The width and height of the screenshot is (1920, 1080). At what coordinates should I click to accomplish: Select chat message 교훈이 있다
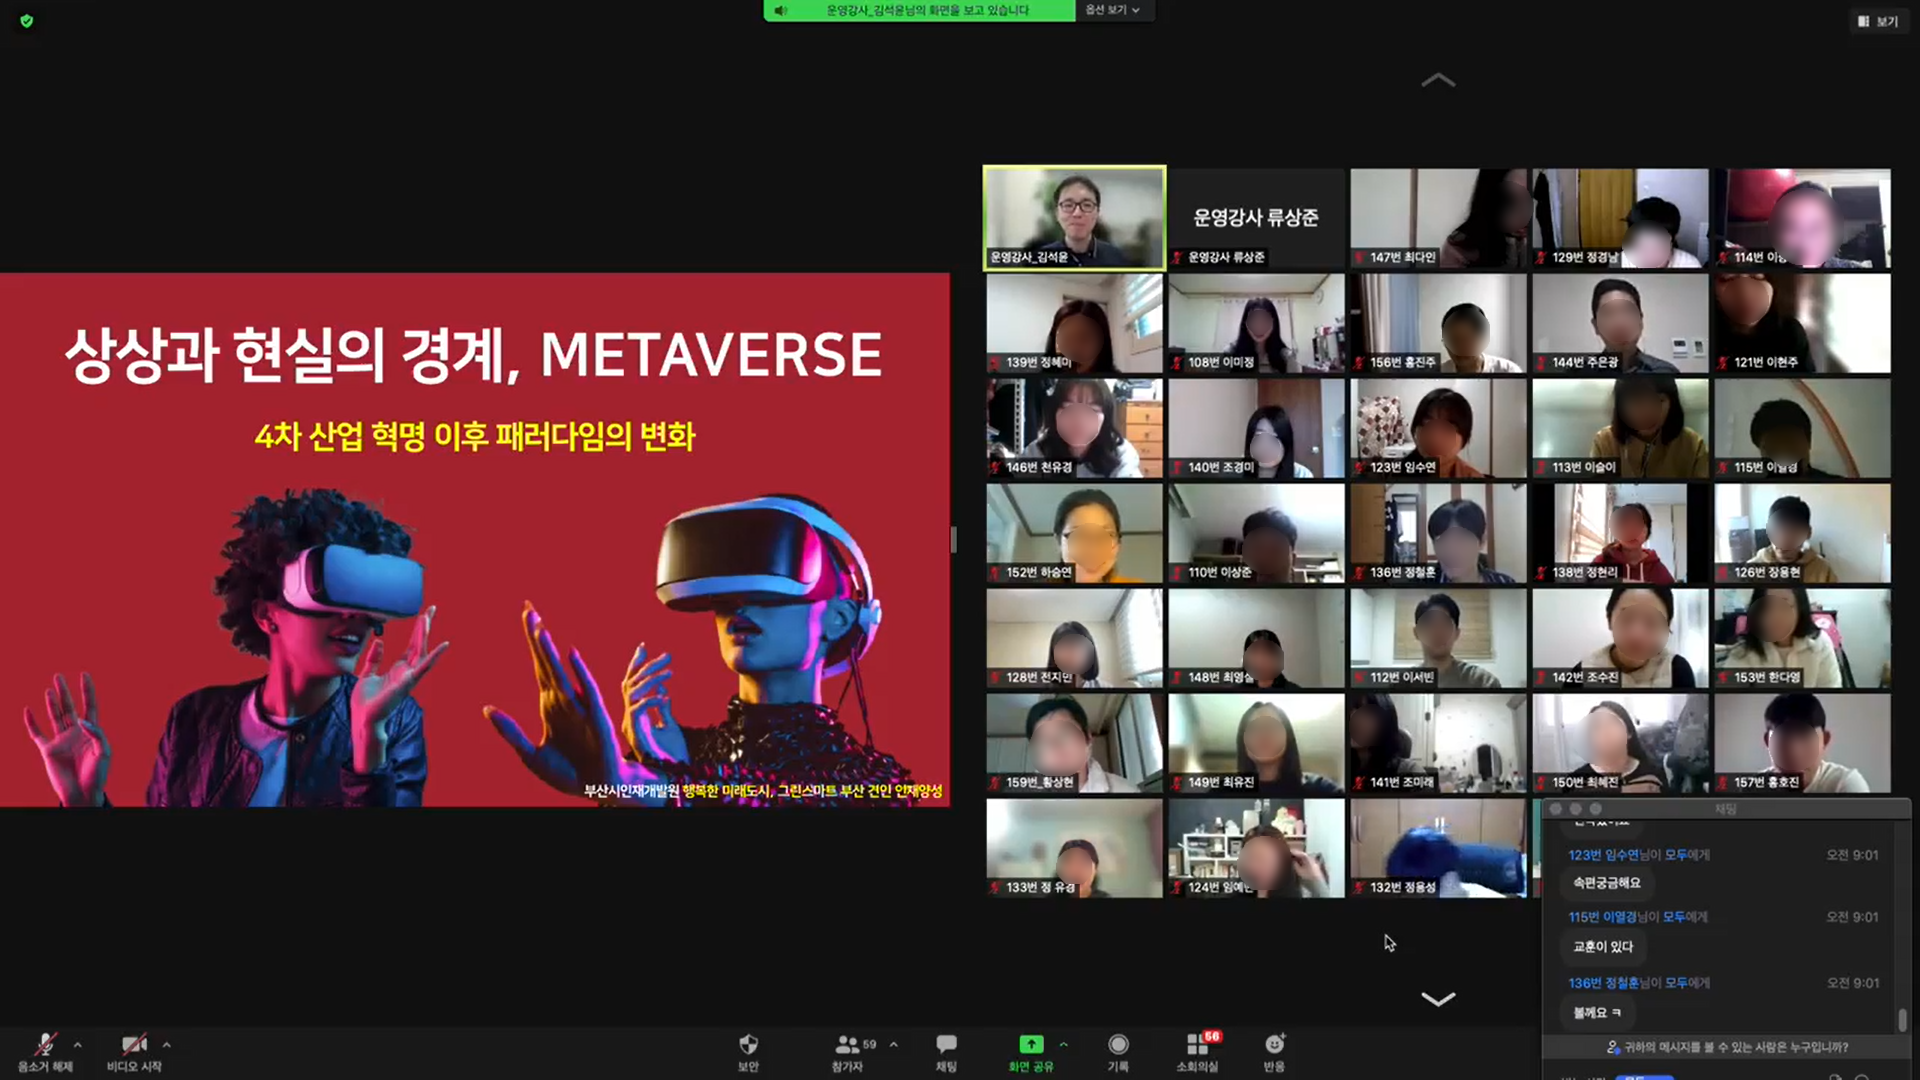(1603, 947)
